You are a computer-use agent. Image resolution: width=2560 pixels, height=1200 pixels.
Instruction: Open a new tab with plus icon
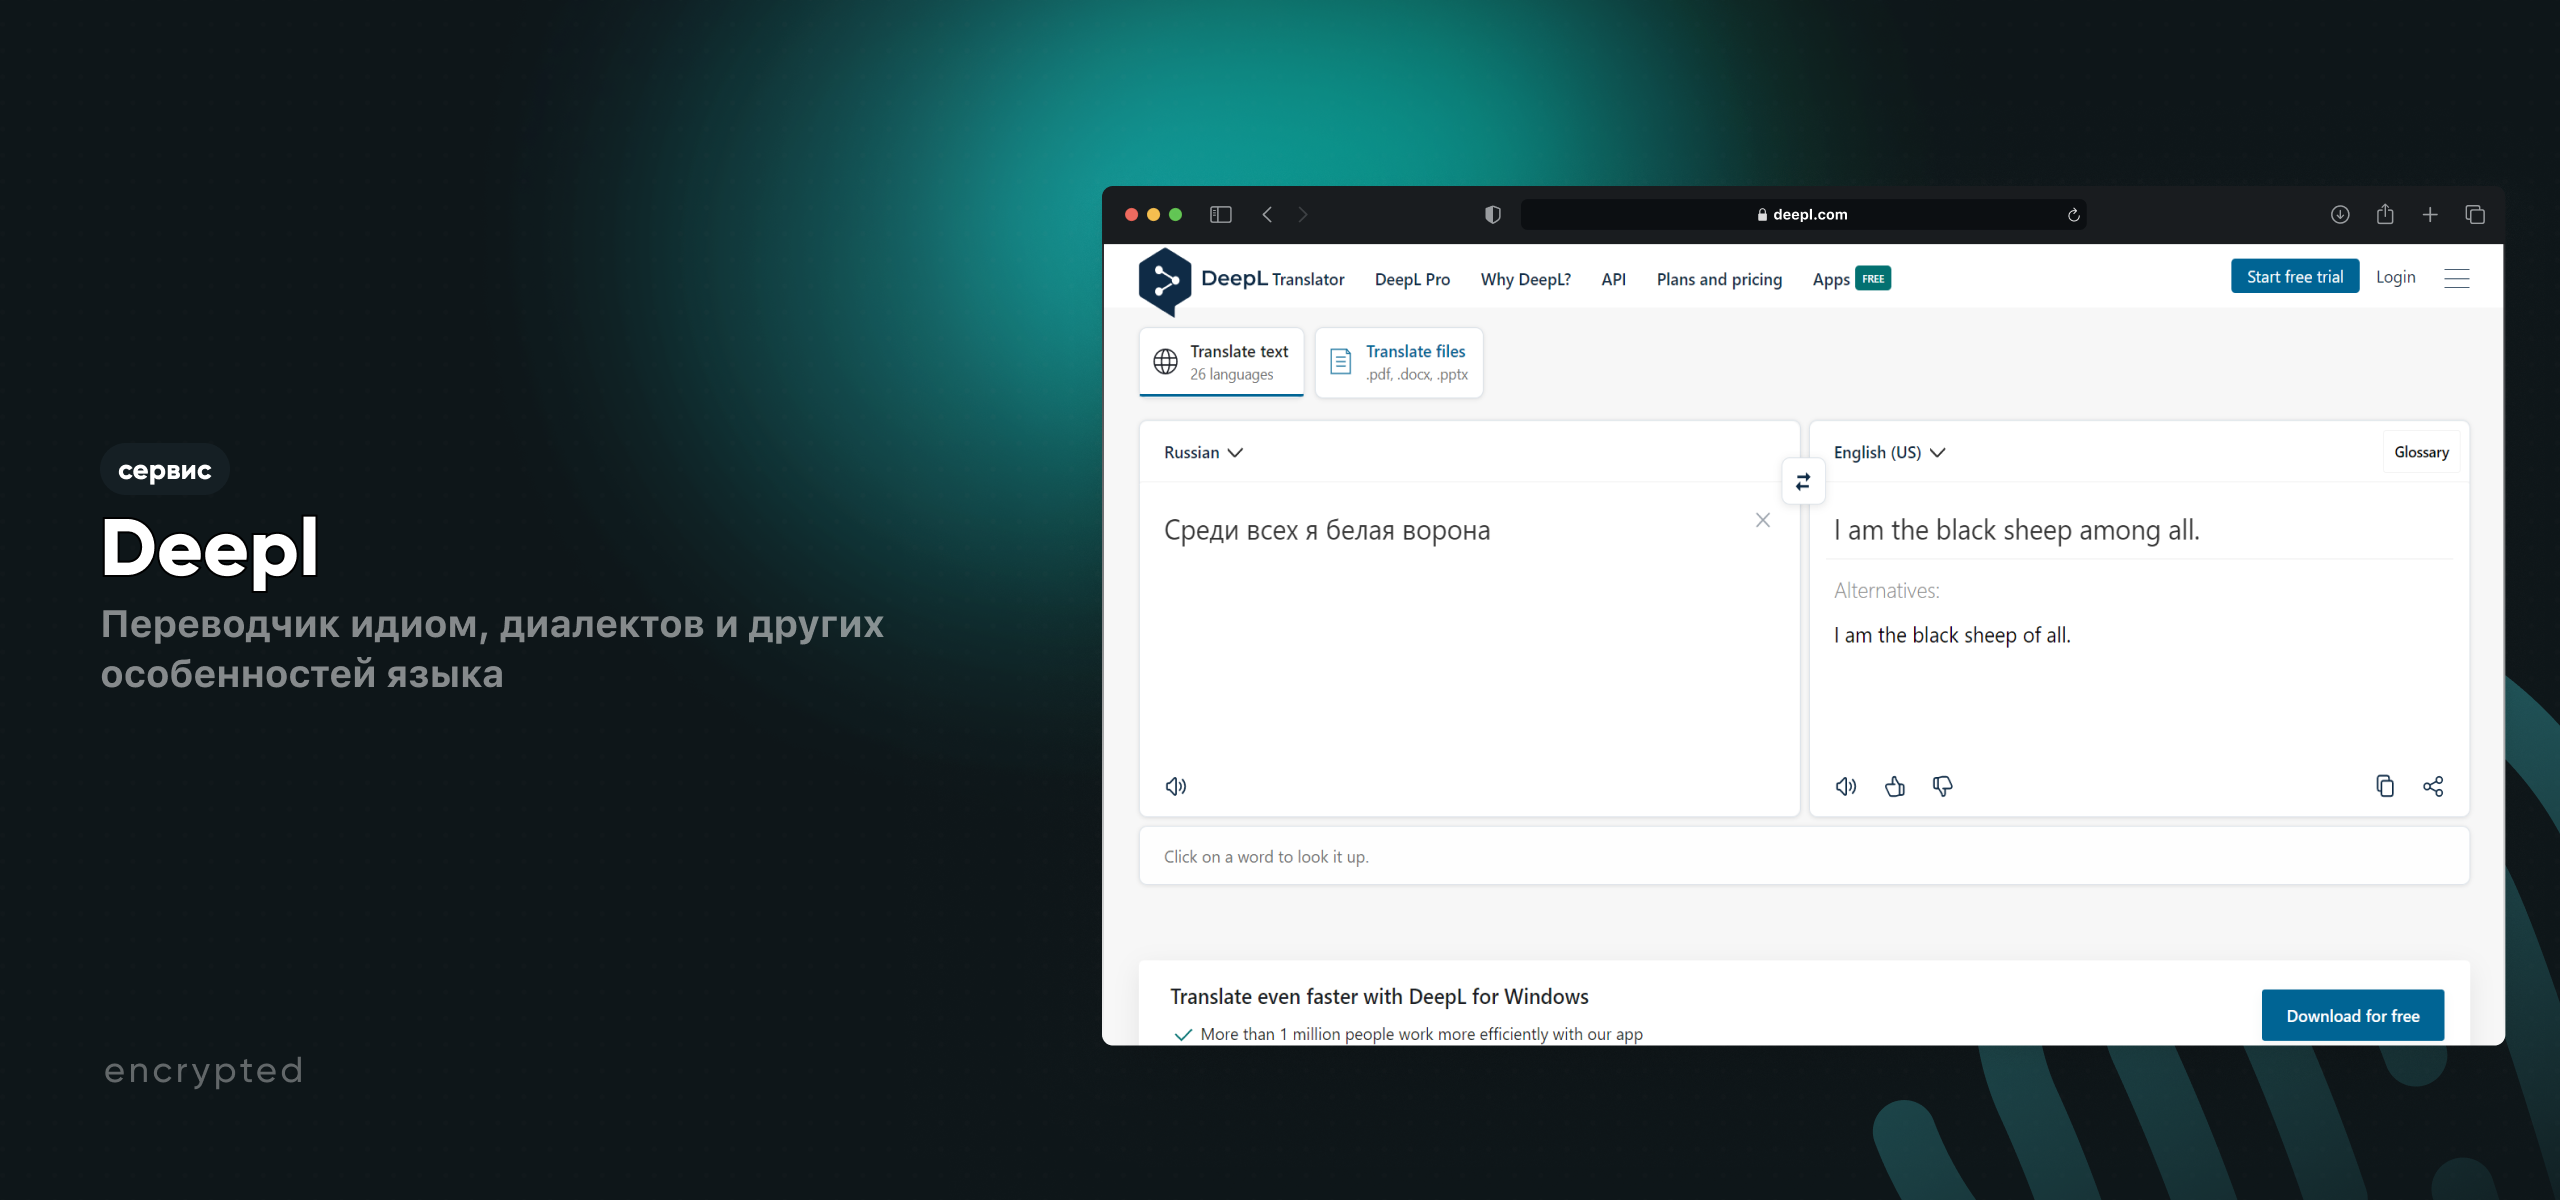[x=2429, y=214]
